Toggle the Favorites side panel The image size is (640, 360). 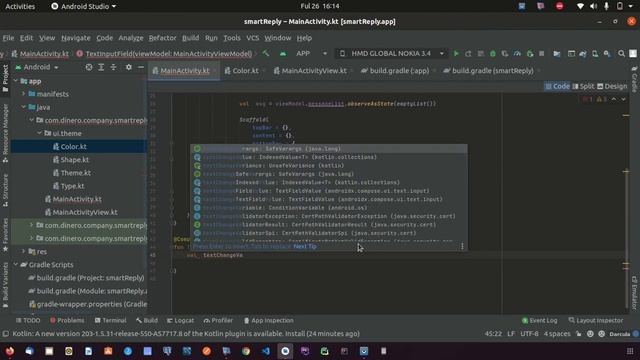(5, 235)
